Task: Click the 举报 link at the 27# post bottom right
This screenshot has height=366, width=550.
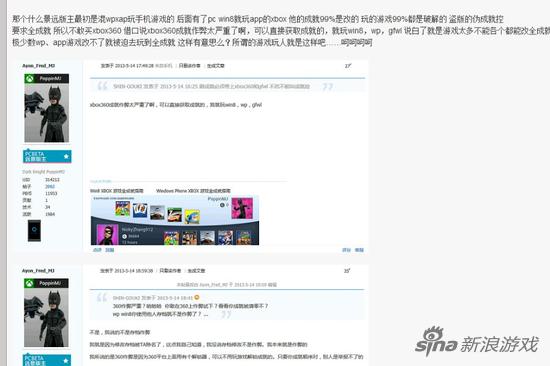Action: [x=359, y=250]
